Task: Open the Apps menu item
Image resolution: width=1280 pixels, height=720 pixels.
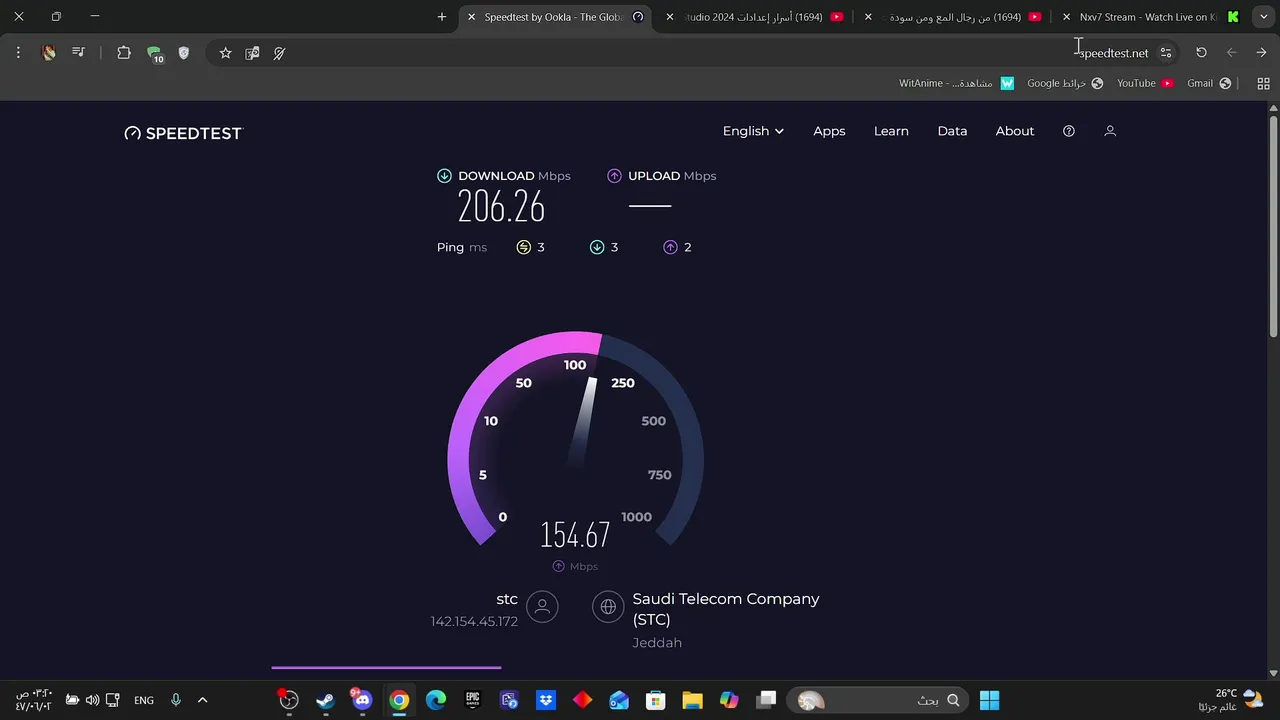Action: pyautogui.click(x=829, y=131)
